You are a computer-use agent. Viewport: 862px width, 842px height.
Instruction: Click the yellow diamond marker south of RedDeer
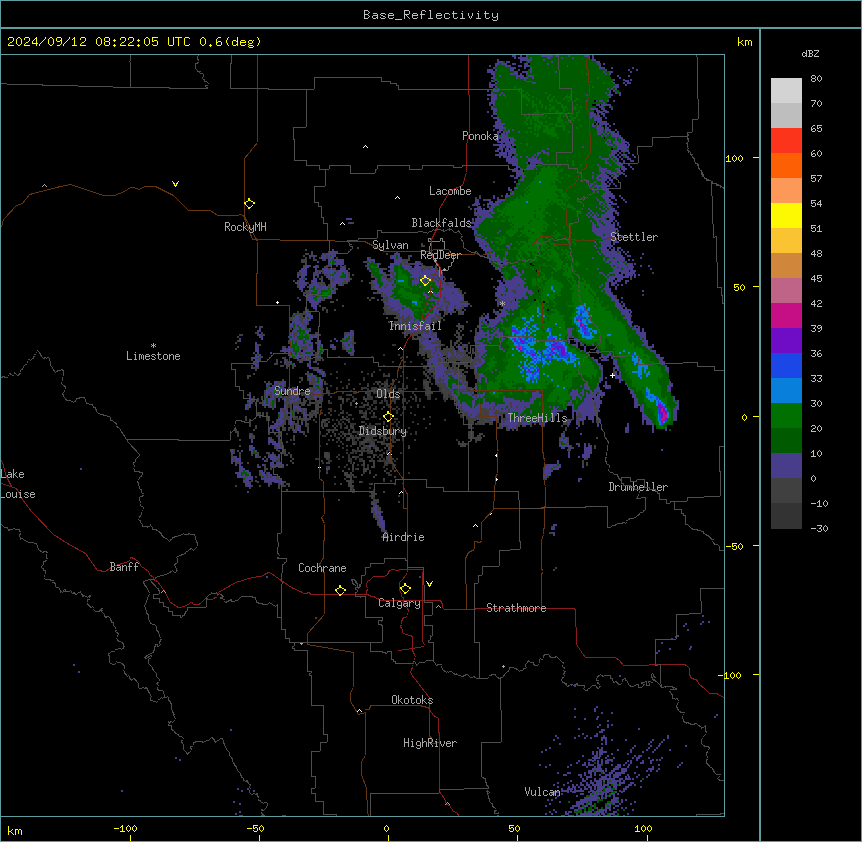coord(425,281)
